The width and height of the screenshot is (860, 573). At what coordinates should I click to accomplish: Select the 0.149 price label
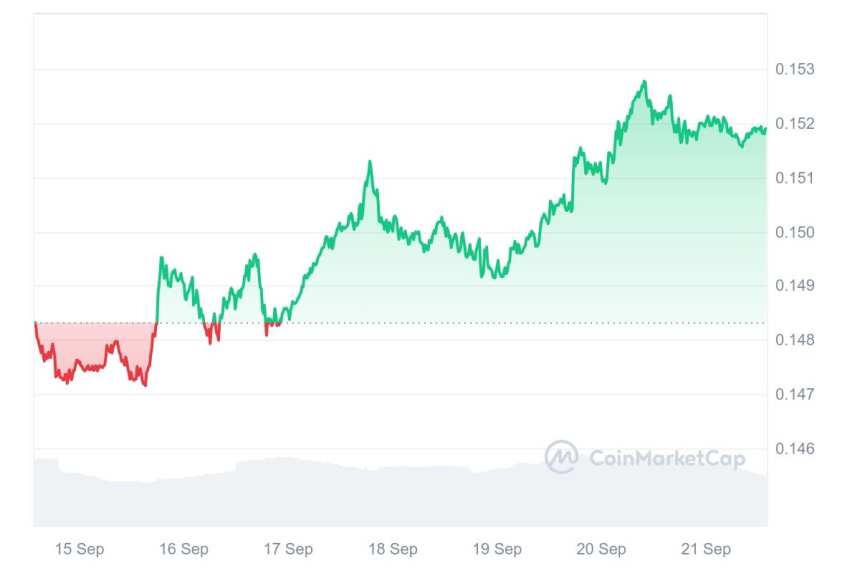pos(795,286)
